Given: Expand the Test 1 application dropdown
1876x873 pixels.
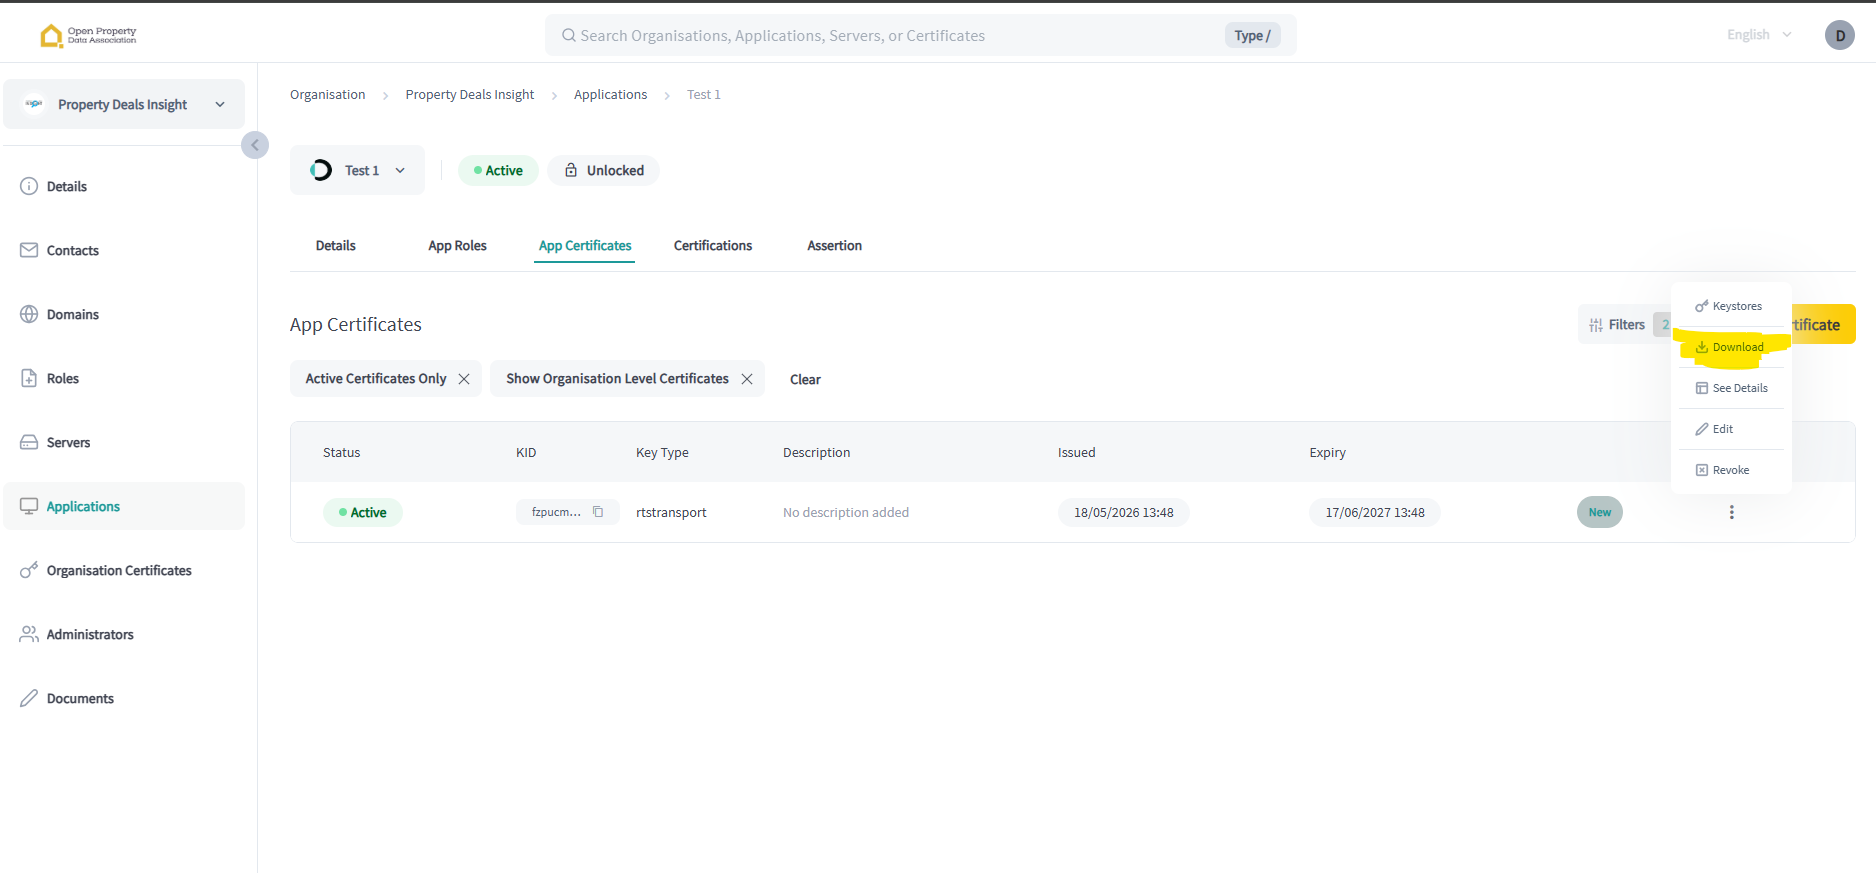Looking at the screenshot, I should tap(357, 170).
